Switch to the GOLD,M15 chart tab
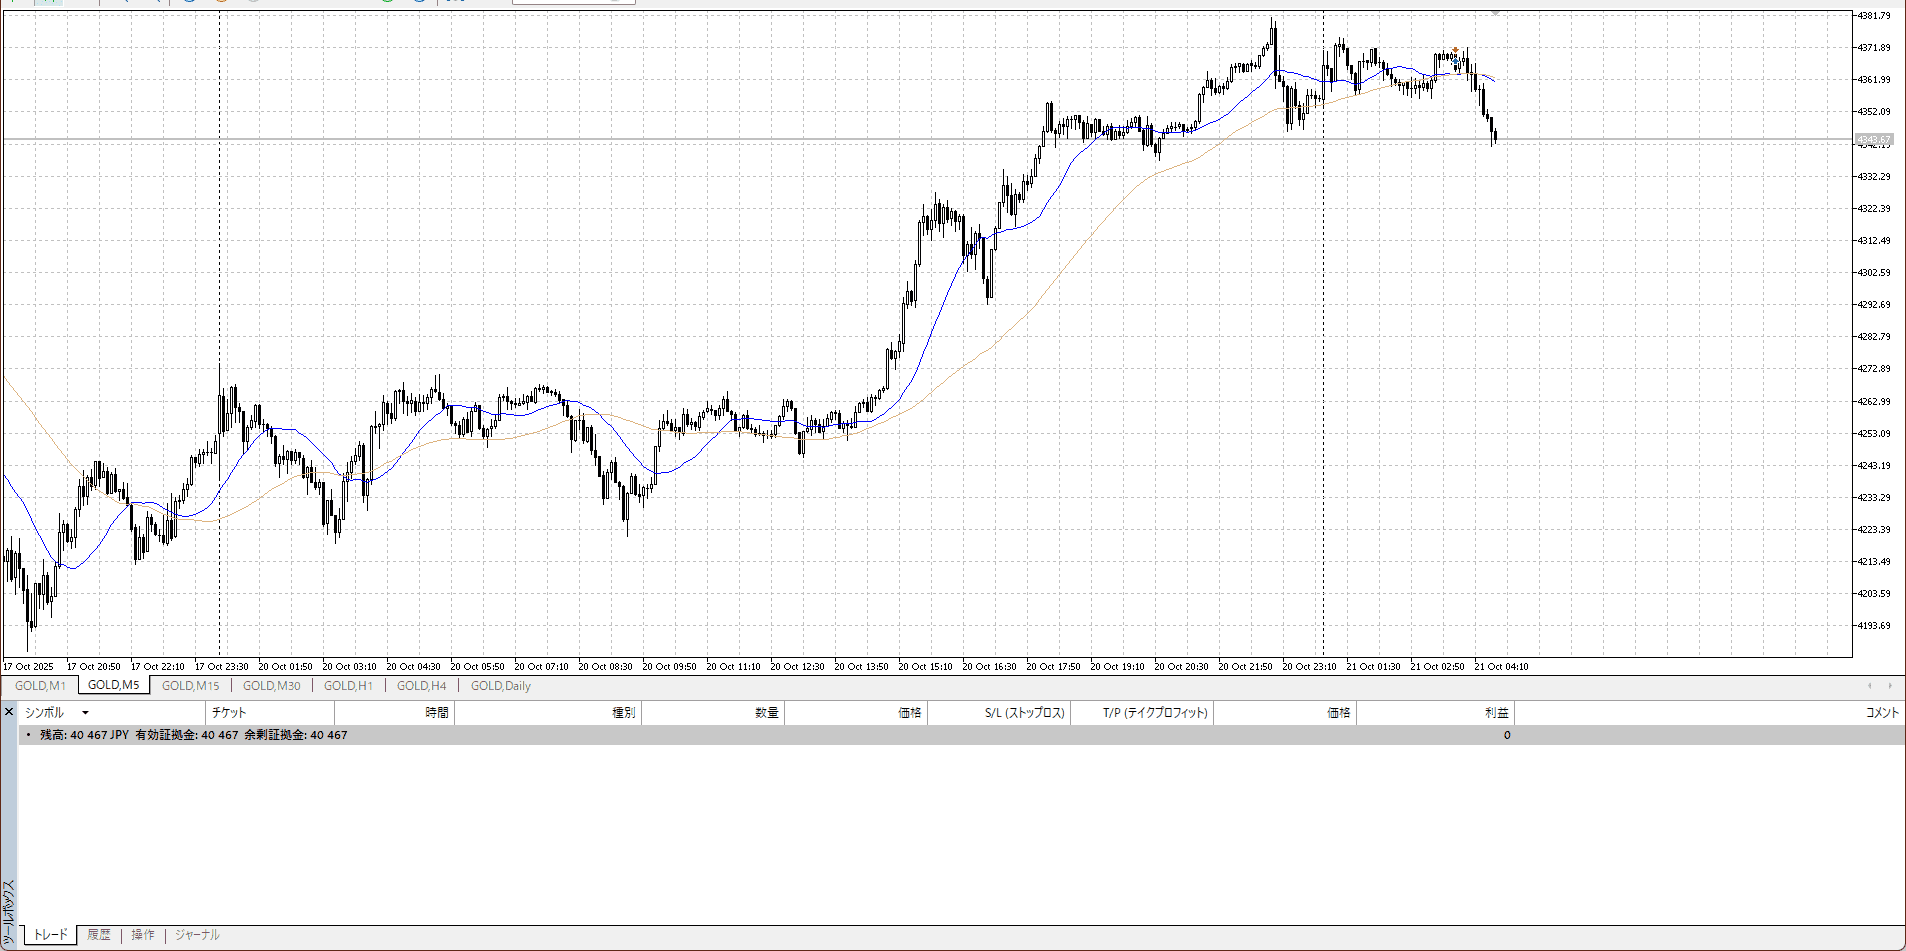Image resolution: width=1906 pixels, height=951 pixels. (x=190, y=686)
